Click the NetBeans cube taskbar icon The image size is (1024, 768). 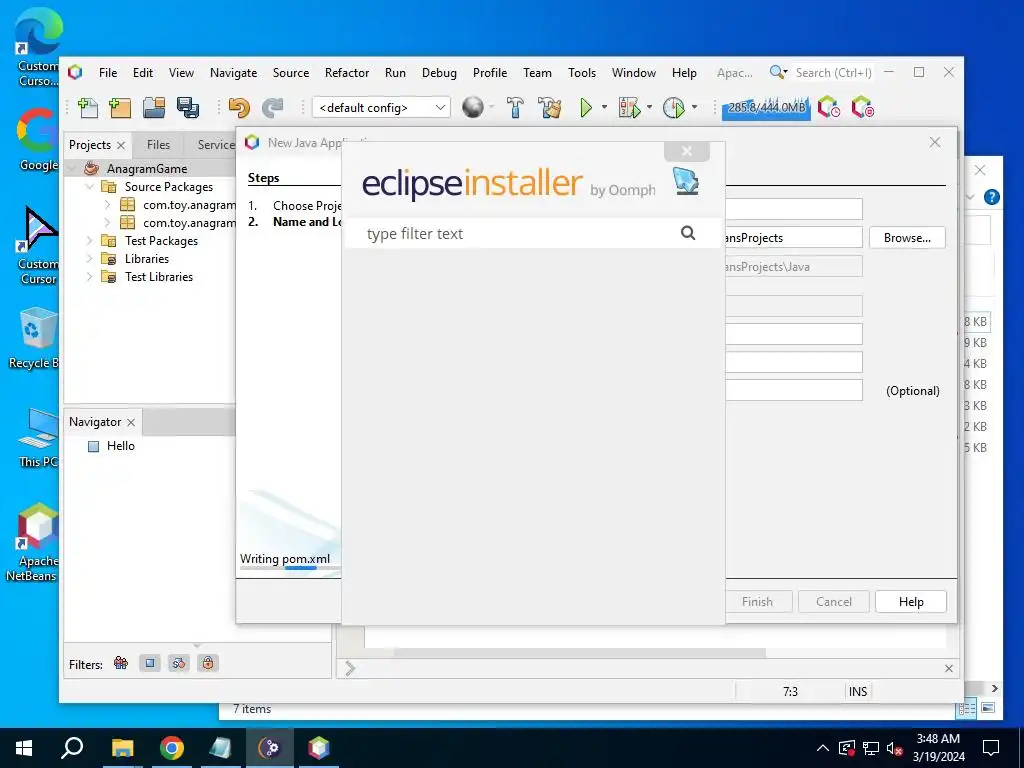click(x=319, y=748)
